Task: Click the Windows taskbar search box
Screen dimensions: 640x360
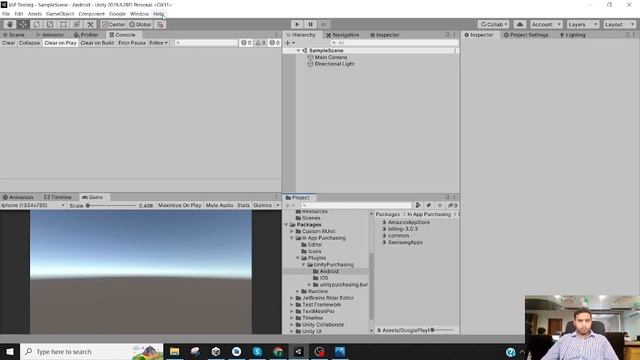Action: (x=91, y=352)
